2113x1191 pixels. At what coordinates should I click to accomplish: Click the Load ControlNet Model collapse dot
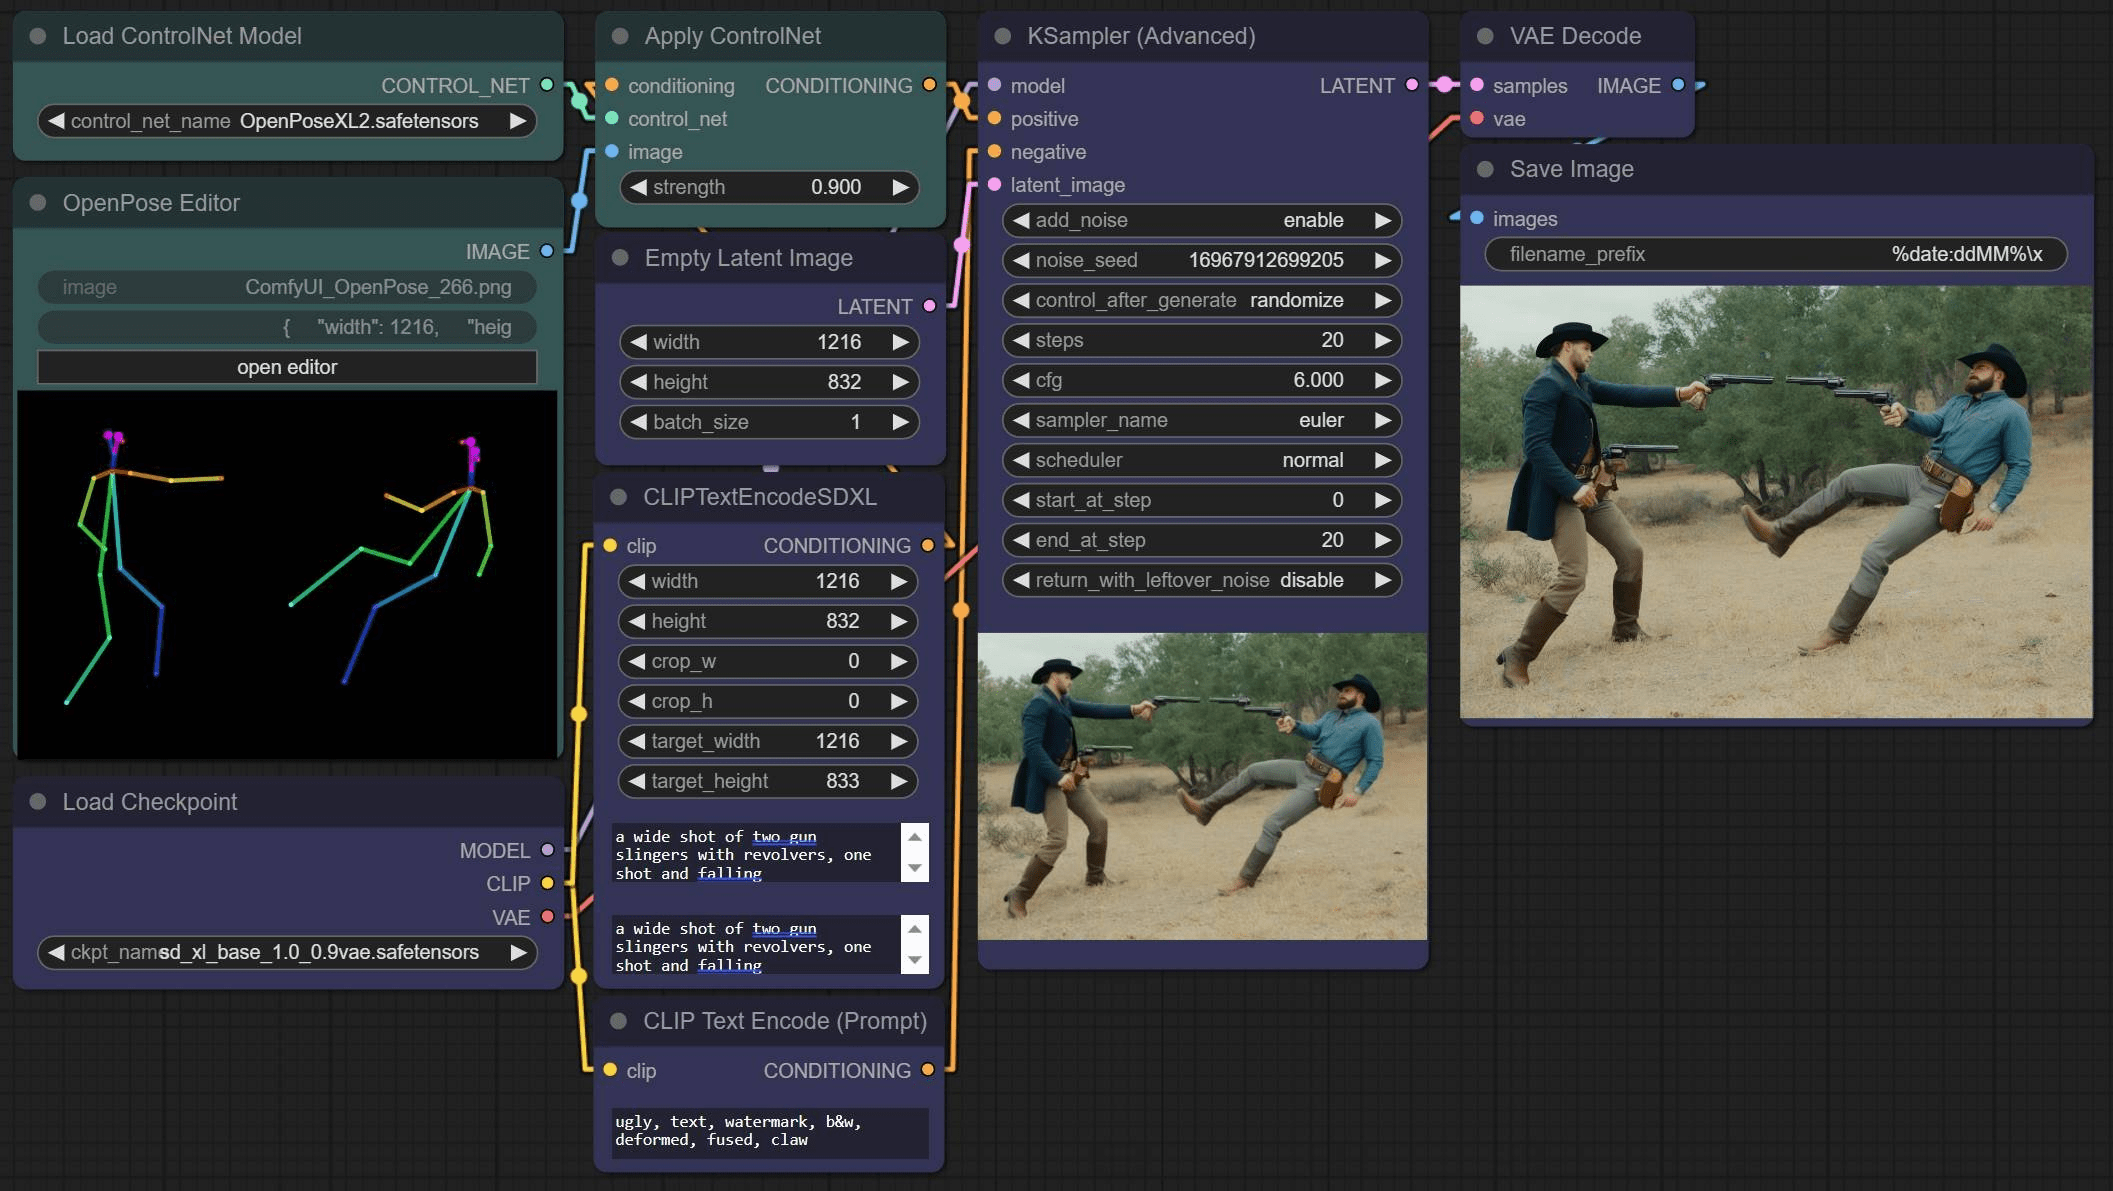[x=38, y=36]
